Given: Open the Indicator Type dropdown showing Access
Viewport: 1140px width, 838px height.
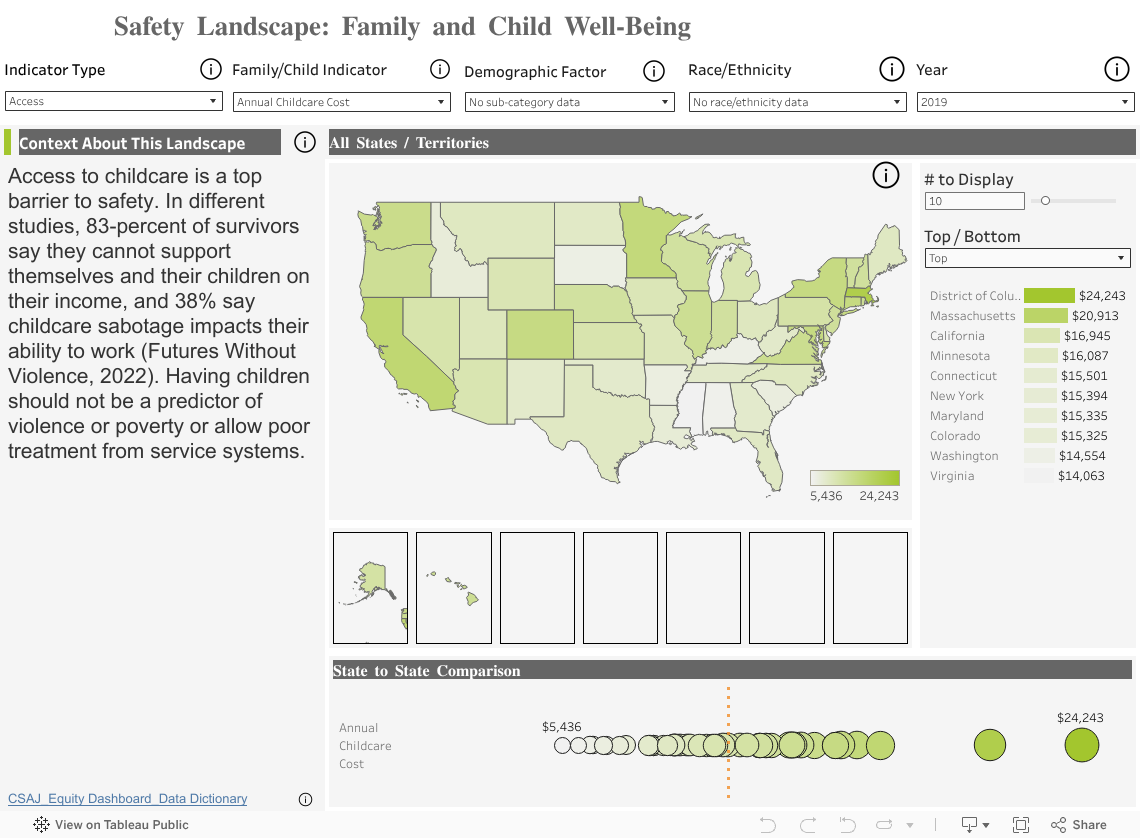Looking at the screenshot, I should click(x=113, y=100).
